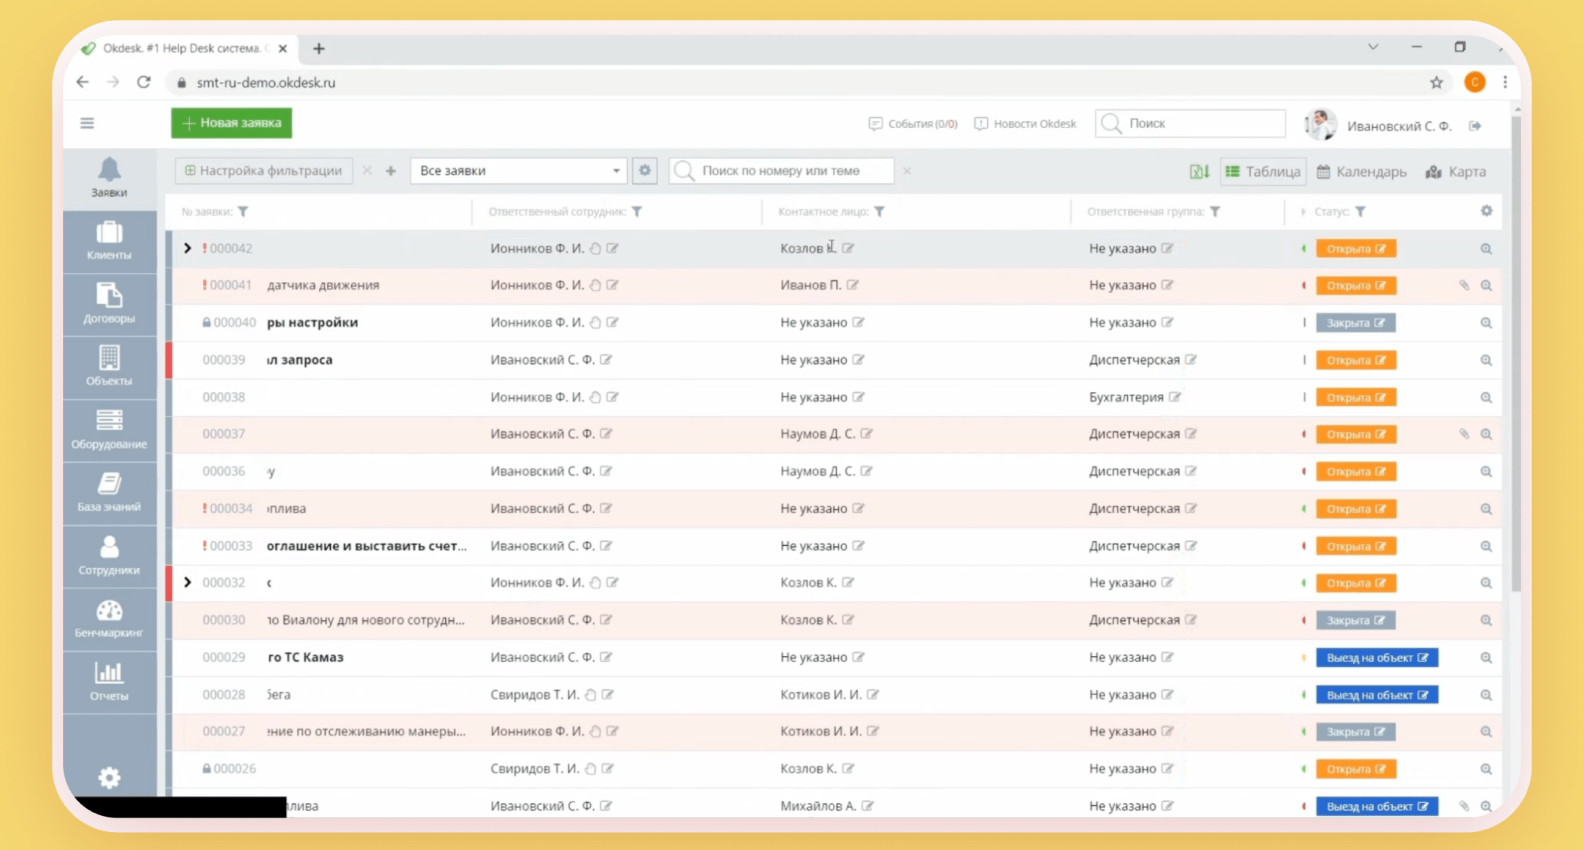Open the Клиенты section in sidebar
The height and width of the screenshot is (850, 1584).
pyautogui.click(x=109, y=241)
